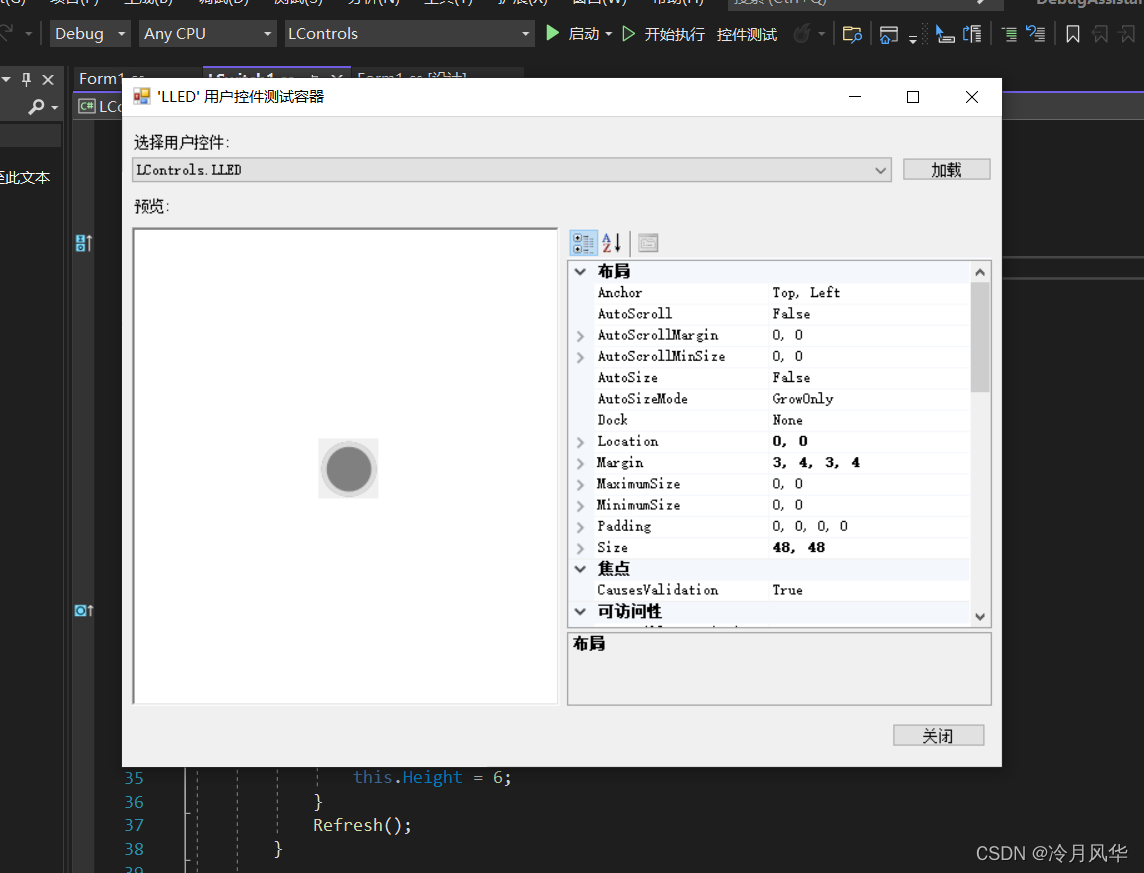Viewport: 1144px width, 873px height.
Task: Click the browser-window home icon in the toolbar
Action: click(888, 34)
